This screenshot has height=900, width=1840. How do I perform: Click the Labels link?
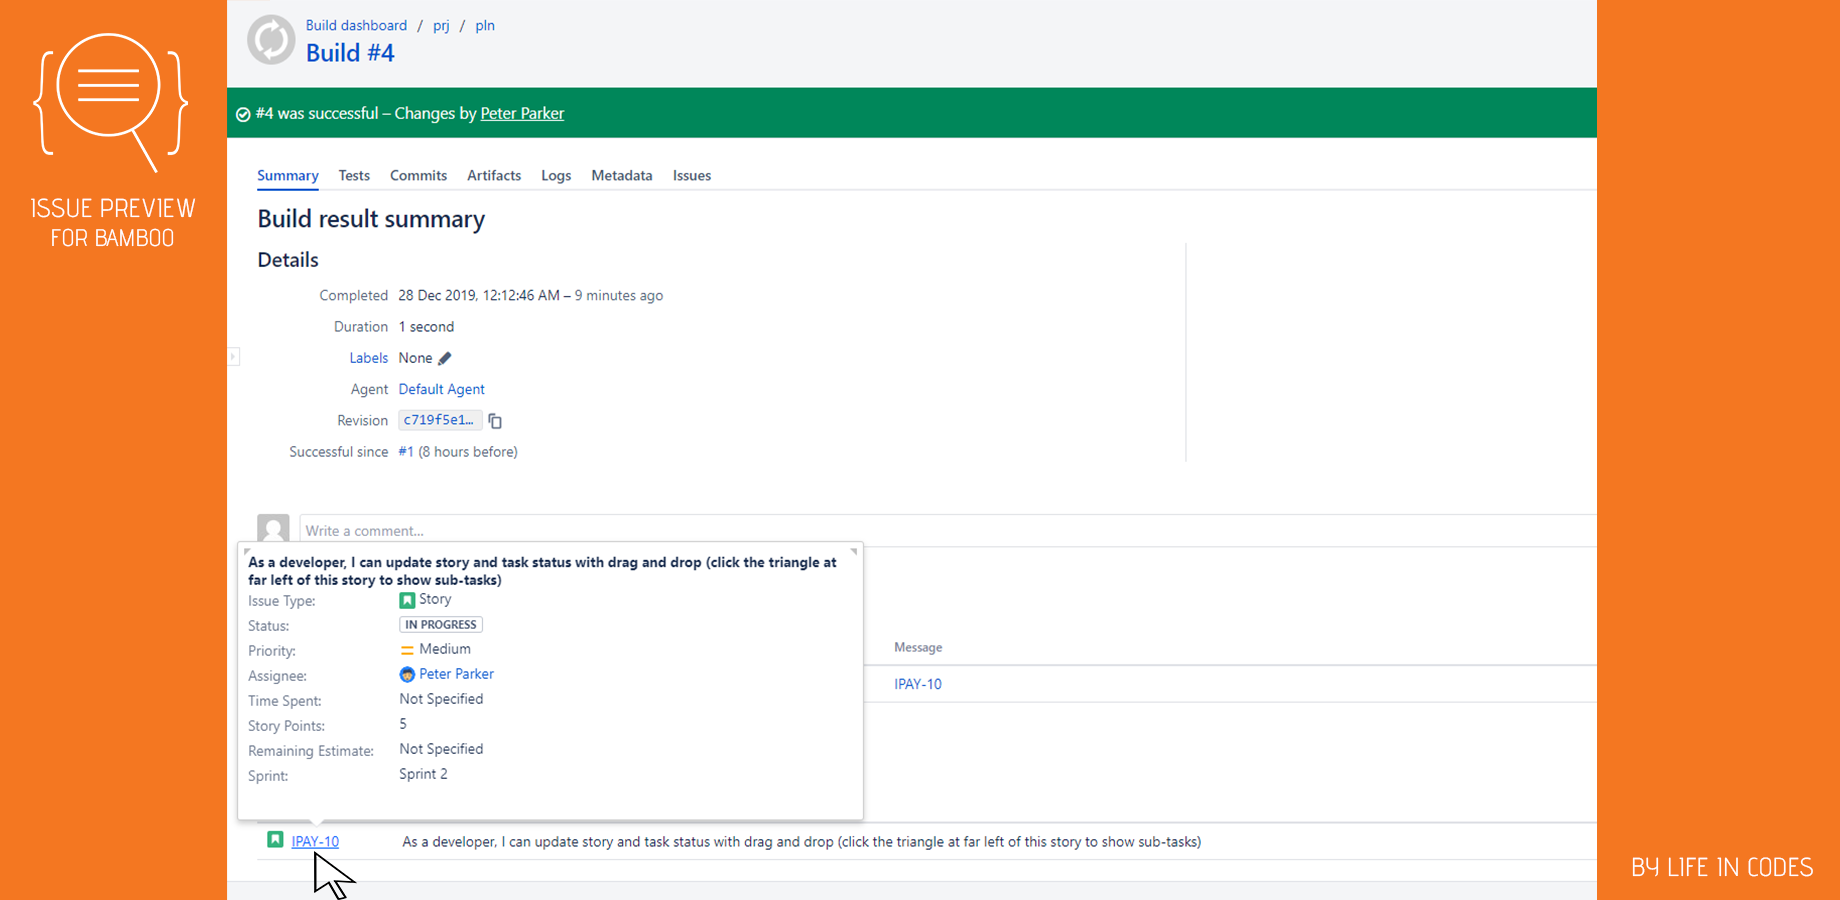[x=368, y=358]
